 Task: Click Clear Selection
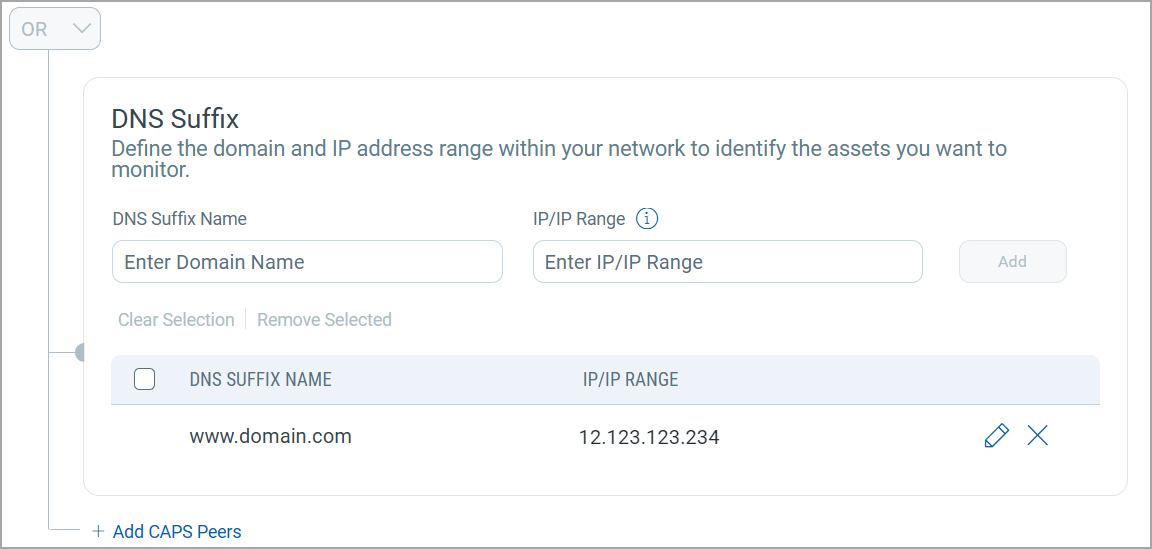click(x=176, y=320)
